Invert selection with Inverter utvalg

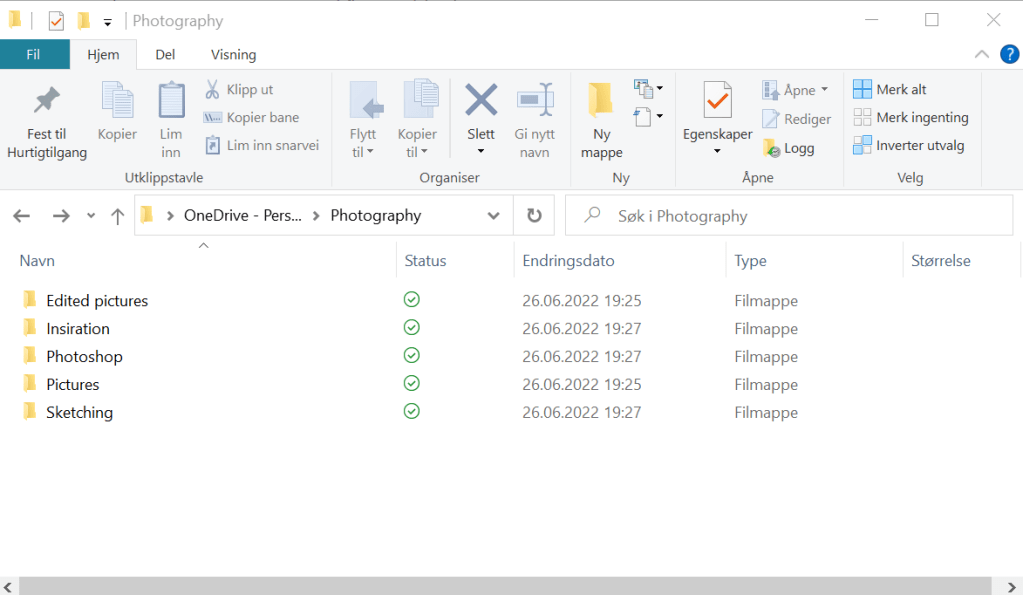coord(908,145)
